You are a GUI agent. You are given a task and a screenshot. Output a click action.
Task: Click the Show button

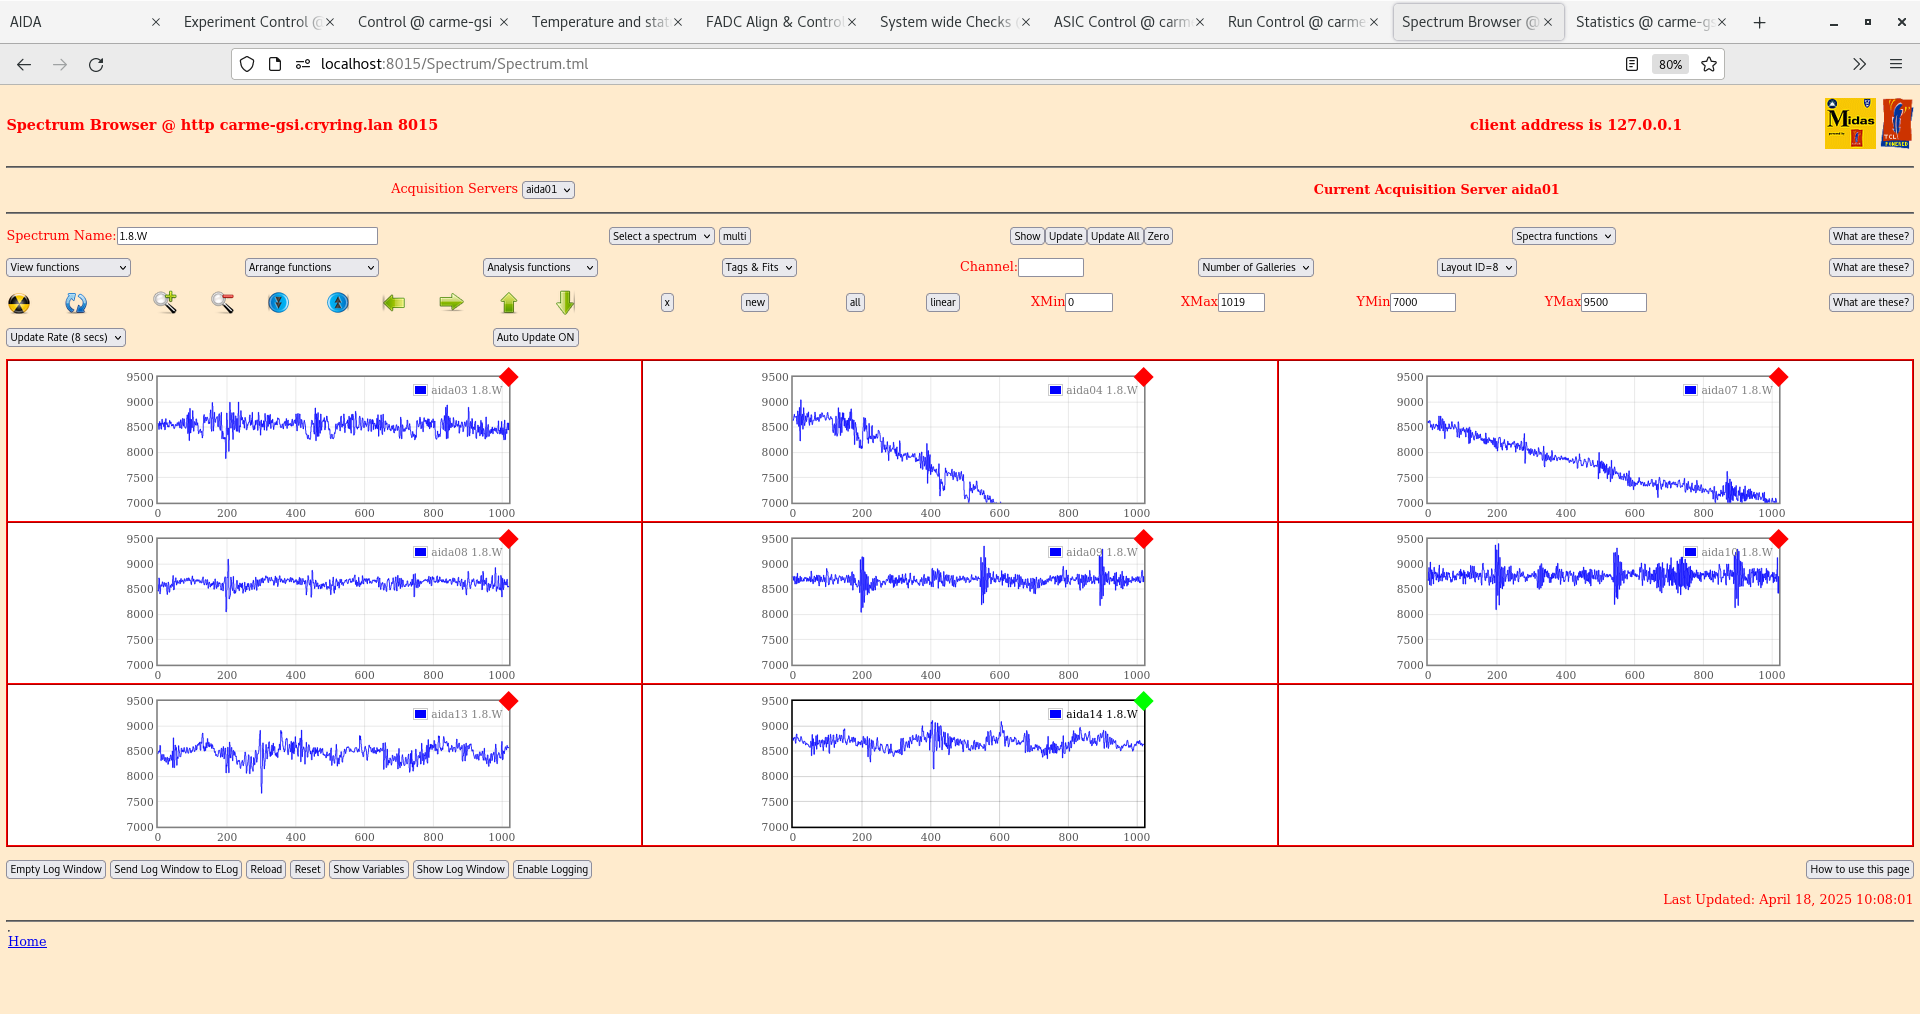(1027, 236)
